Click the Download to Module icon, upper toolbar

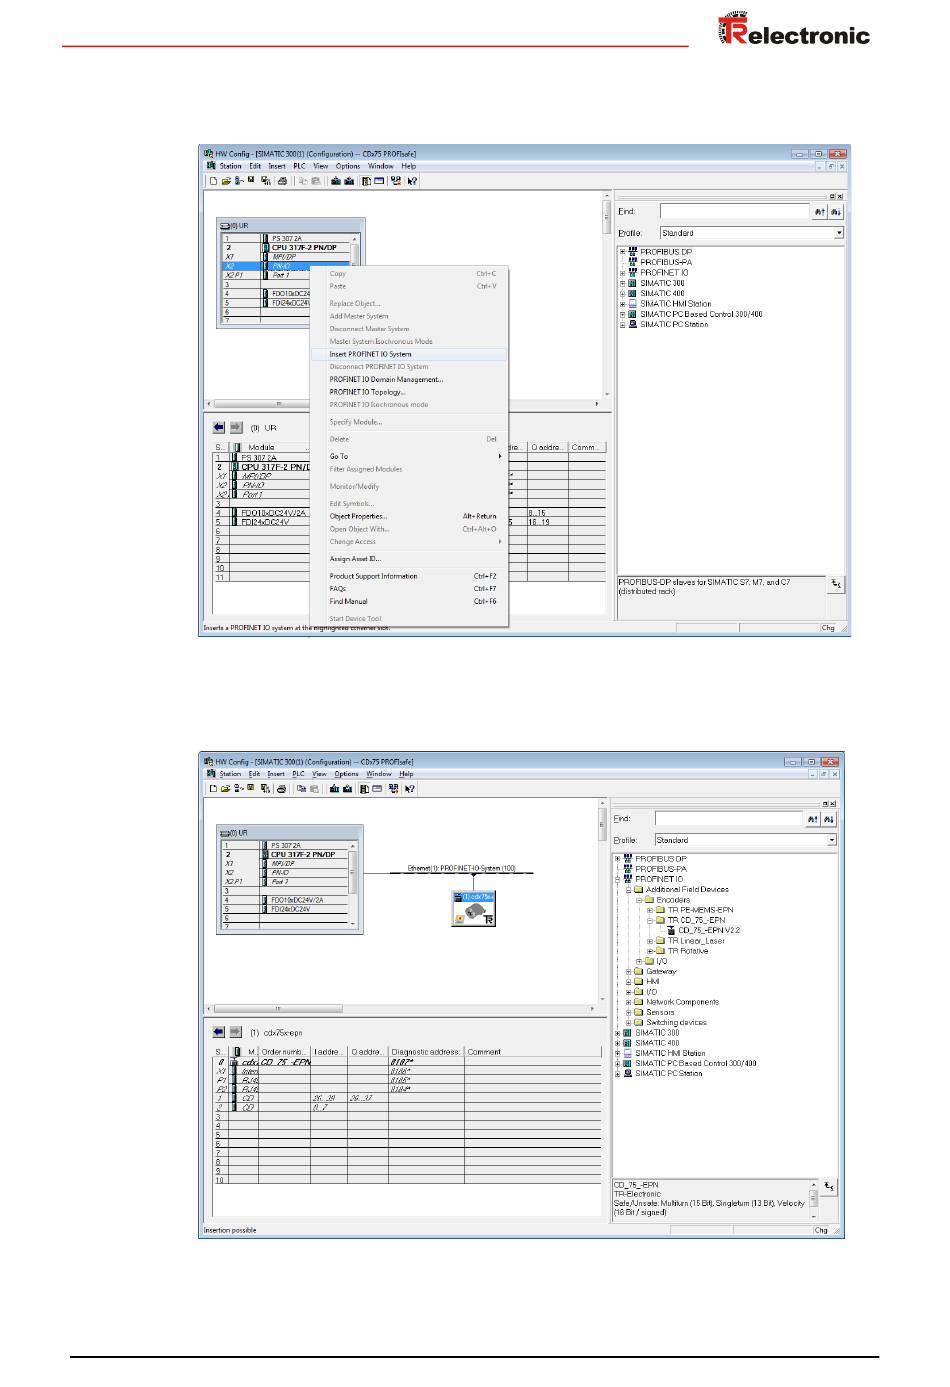pos(335,181)
